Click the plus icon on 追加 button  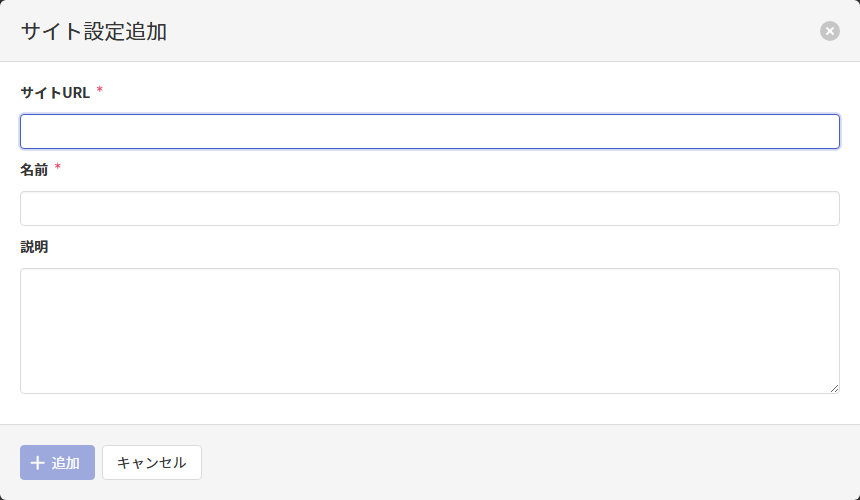click(38, 463)
